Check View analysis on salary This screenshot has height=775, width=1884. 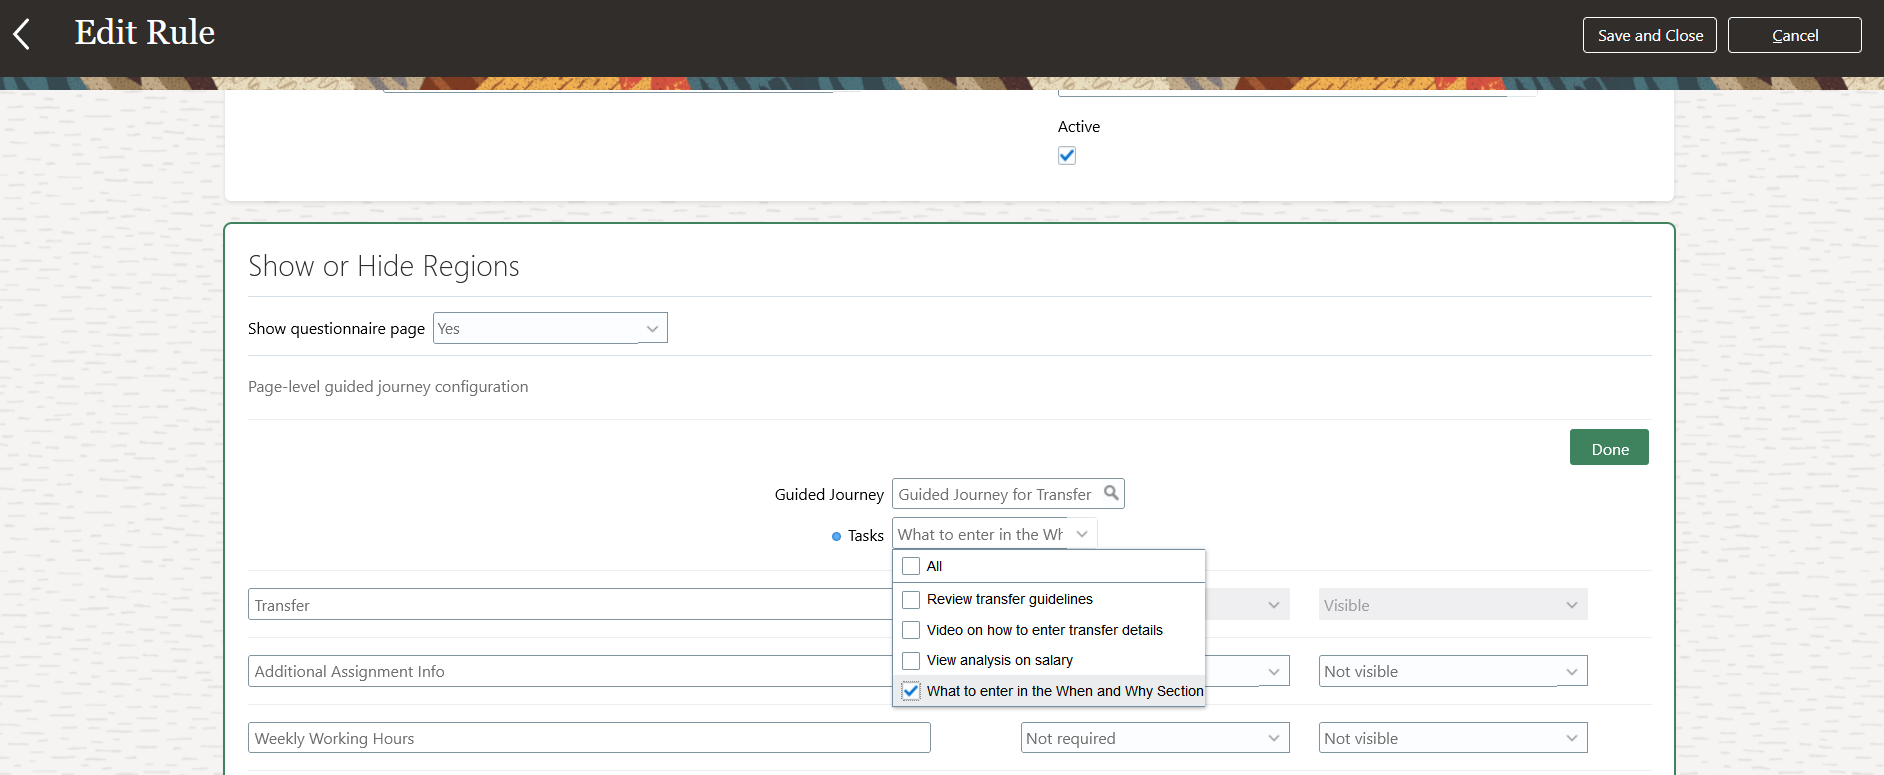[911, 660]
